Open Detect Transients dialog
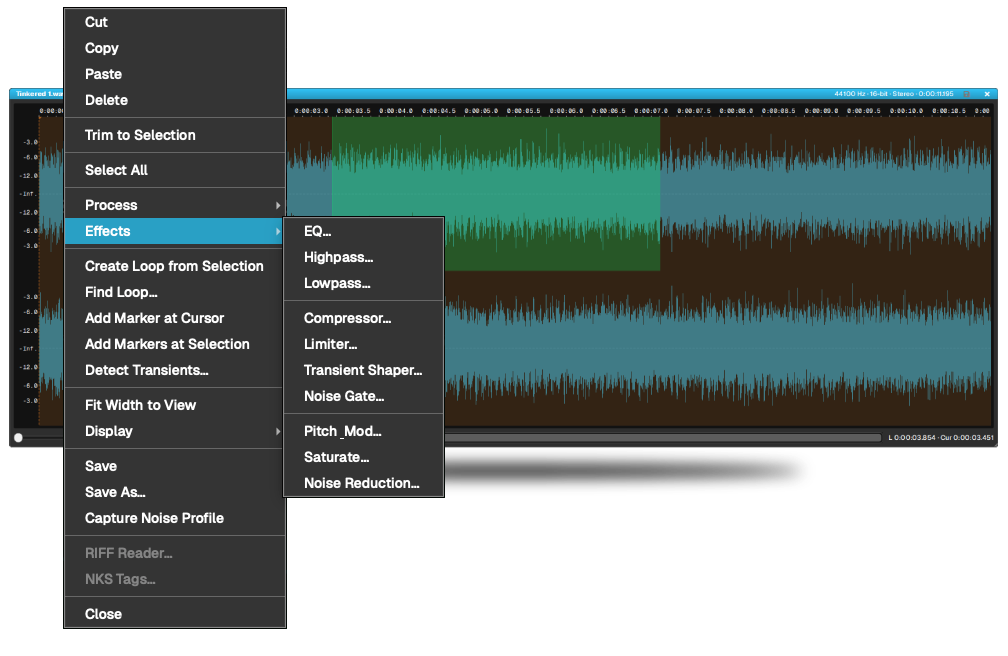Viewport: 1008px width, 656px height. point(175,370)
